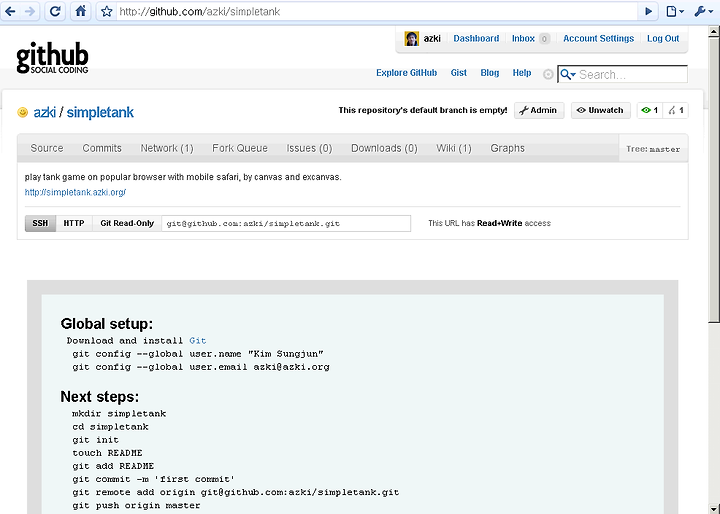This screenshot has width=720, height=514.
Task: Open the browser home page icon
Action: coord(81,11)
